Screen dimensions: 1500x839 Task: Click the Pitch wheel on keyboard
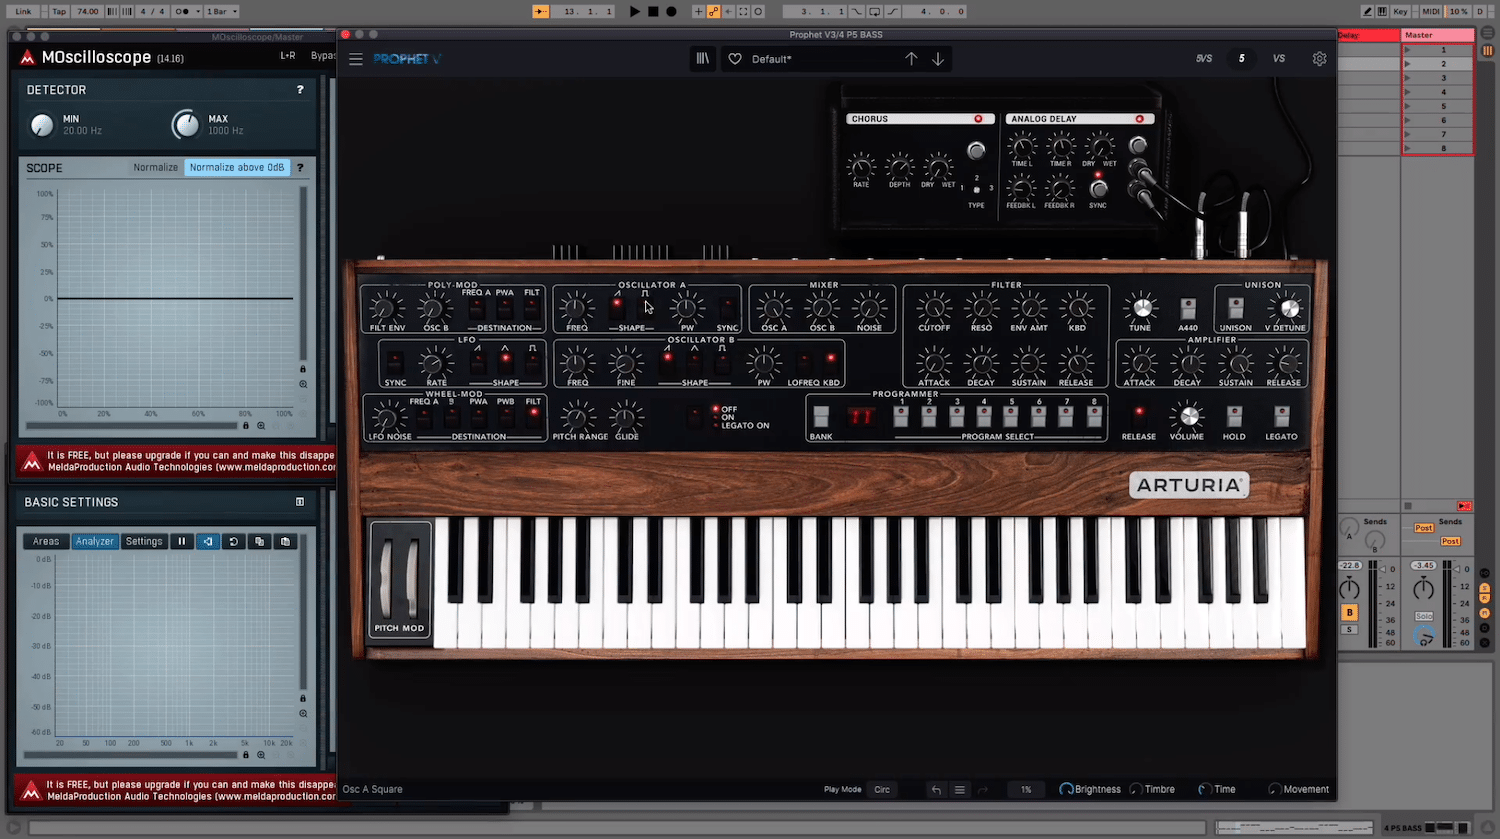coord(388,578)
